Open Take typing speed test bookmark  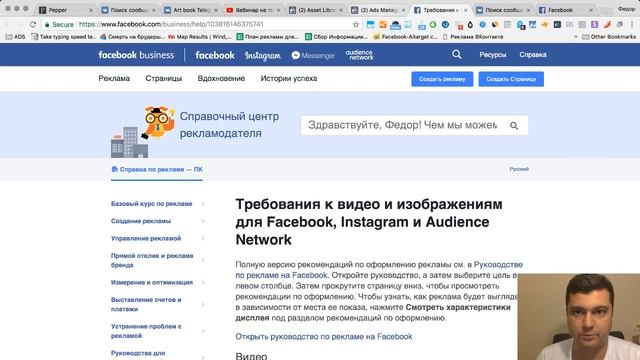pos(64,37)
